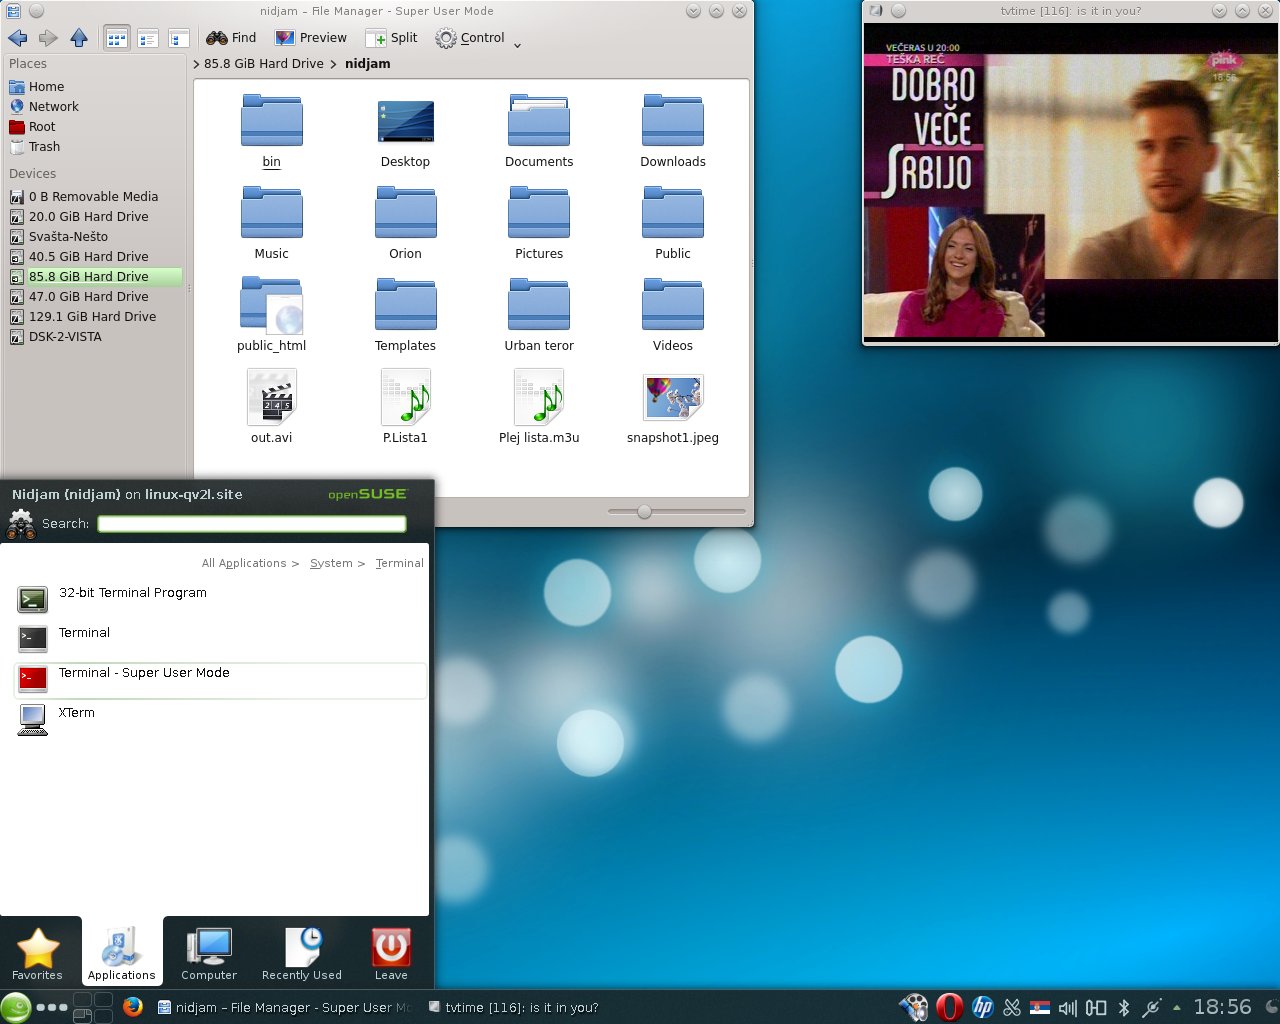1280x1024 pixels.
Task: Select the Documents folder icon
Action: tap(539, 120)
